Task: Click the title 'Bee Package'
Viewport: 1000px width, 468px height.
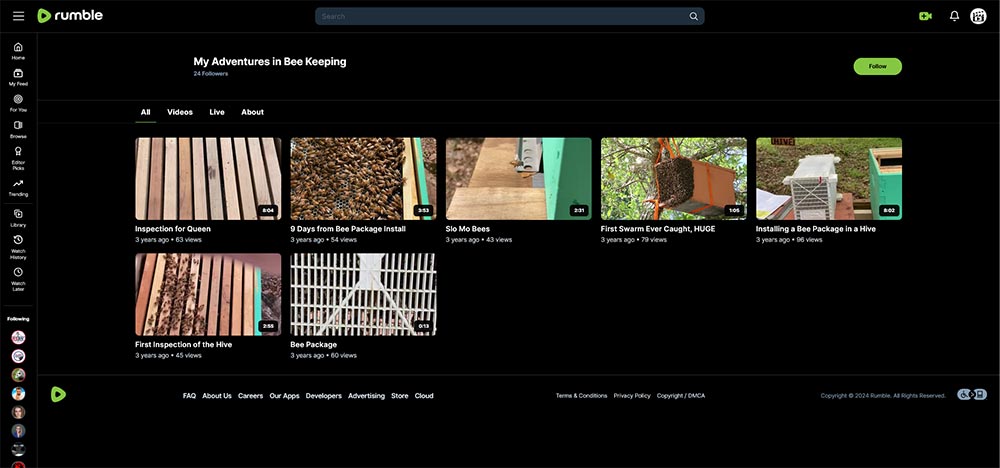Action: tap(314, 344)
